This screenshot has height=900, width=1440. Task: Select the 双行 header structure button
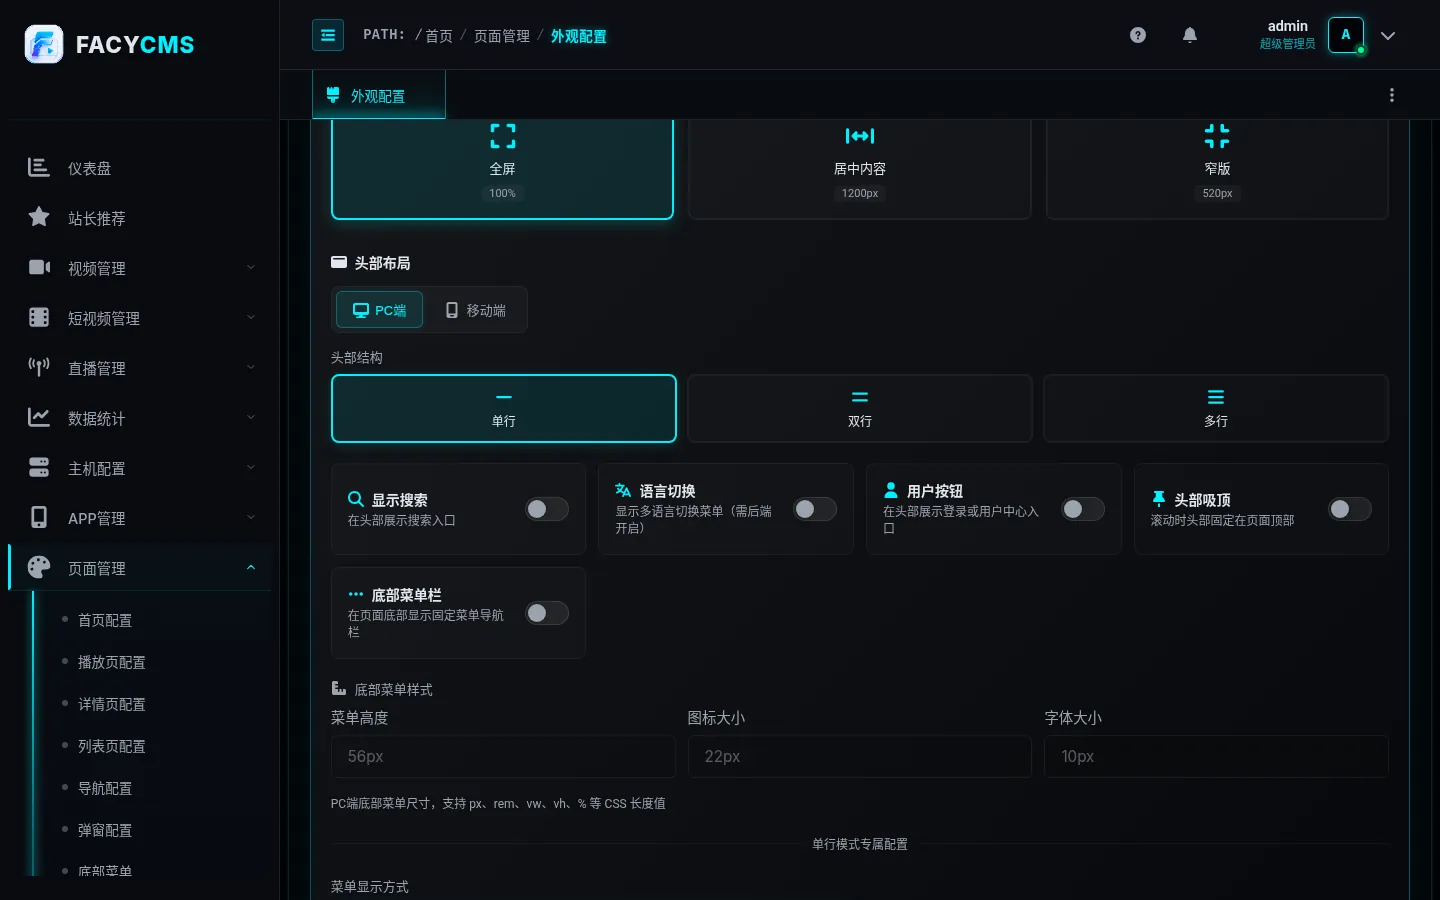tap(860, 408)
